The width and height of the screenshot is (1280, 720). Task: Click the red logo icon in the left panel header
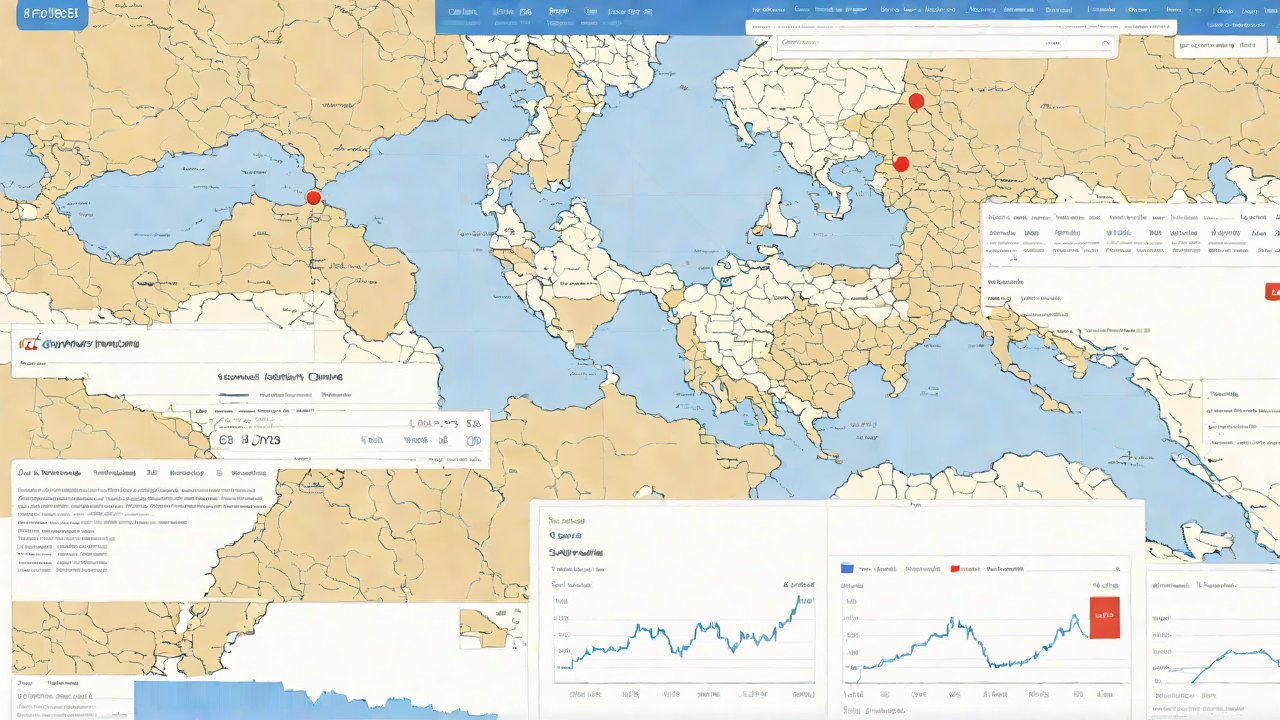pyautogui.click(x=29, y=343)
